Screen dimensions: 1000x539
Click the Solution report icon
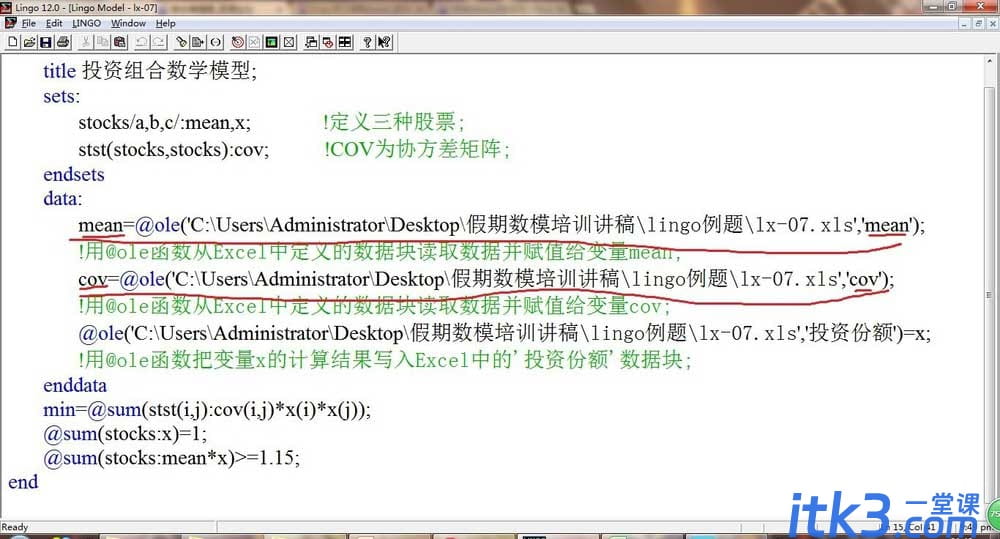click(254, 42)
